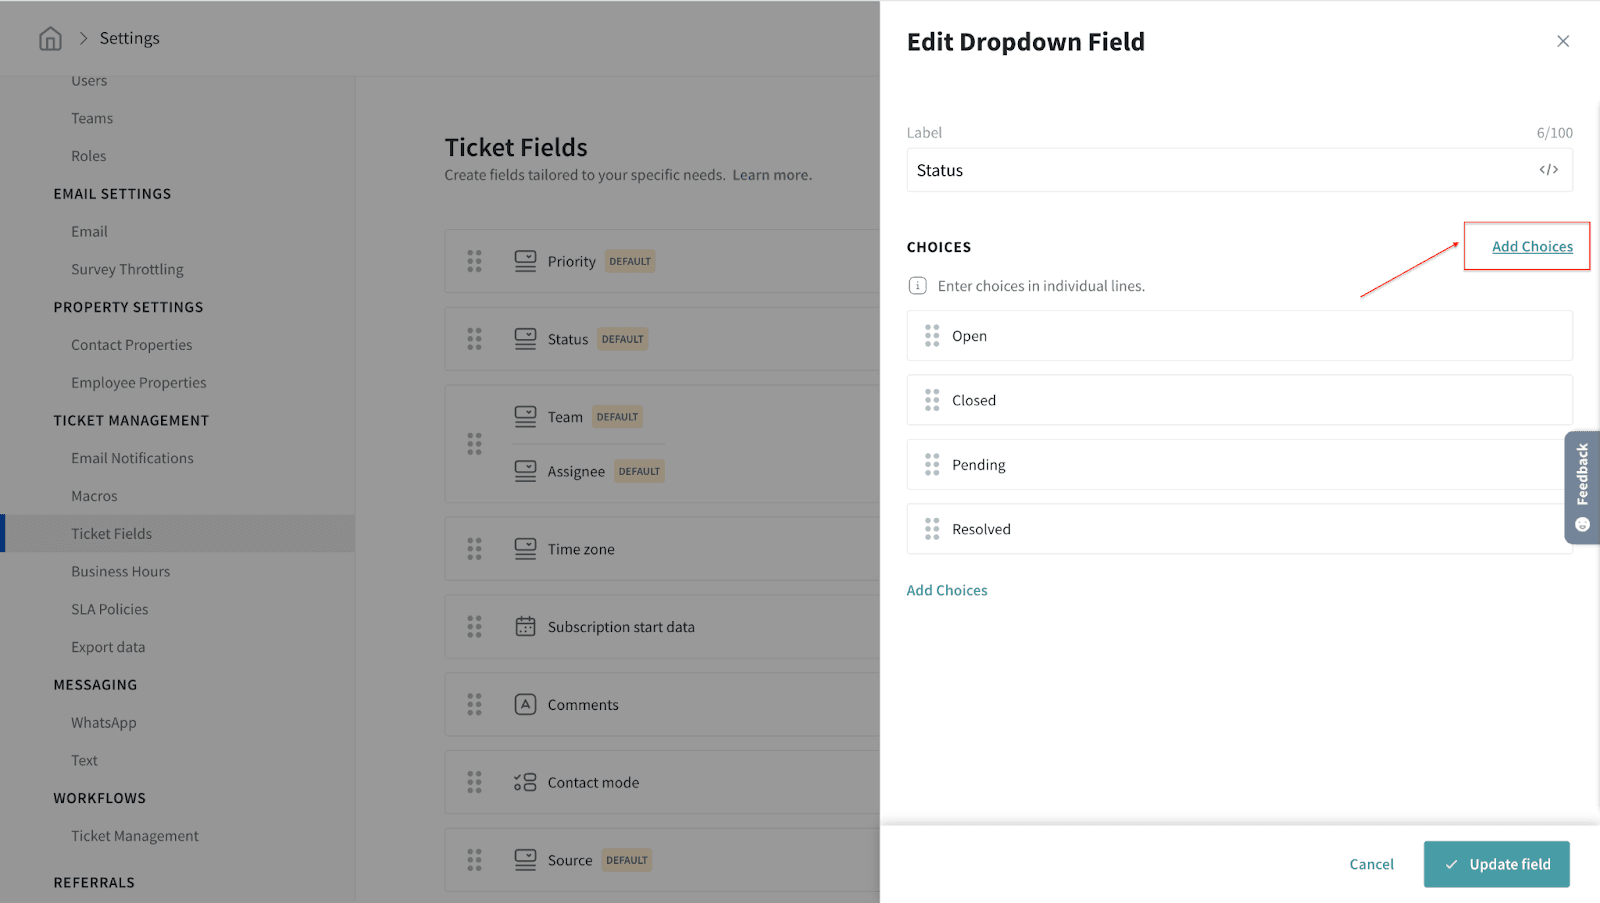Grab the drag handle for Closed choice
The height and width of the screenshot is (903, 1600).
932,400
